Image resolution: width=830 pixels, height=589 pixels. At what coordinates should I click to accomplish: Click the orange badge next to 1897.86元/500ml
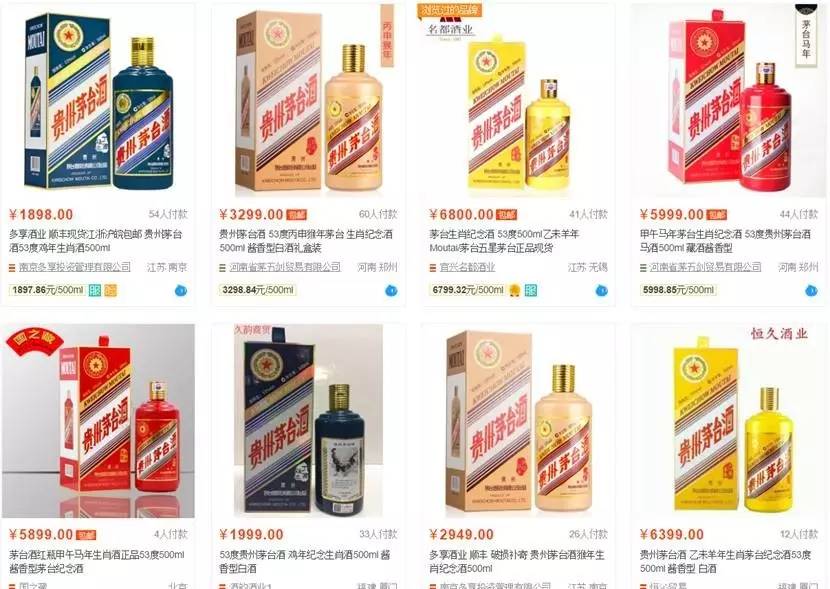pos(111,290)
